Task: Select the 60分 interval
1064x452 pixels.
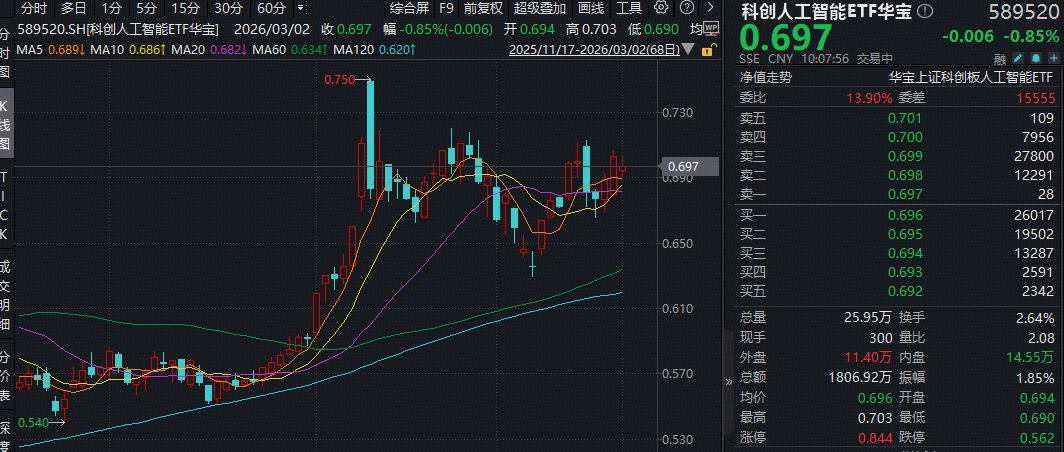Action: [271, 8]
